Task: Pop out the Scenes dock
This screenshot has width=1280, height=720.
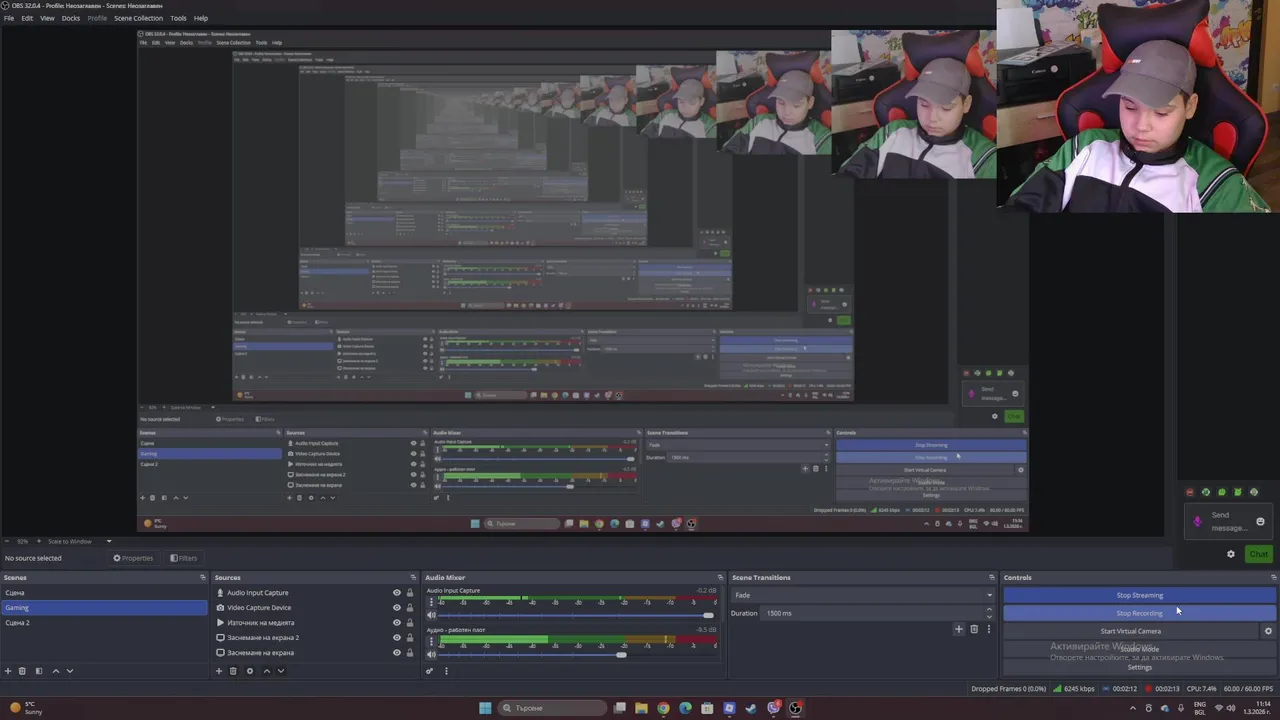Action: point(203,577)
